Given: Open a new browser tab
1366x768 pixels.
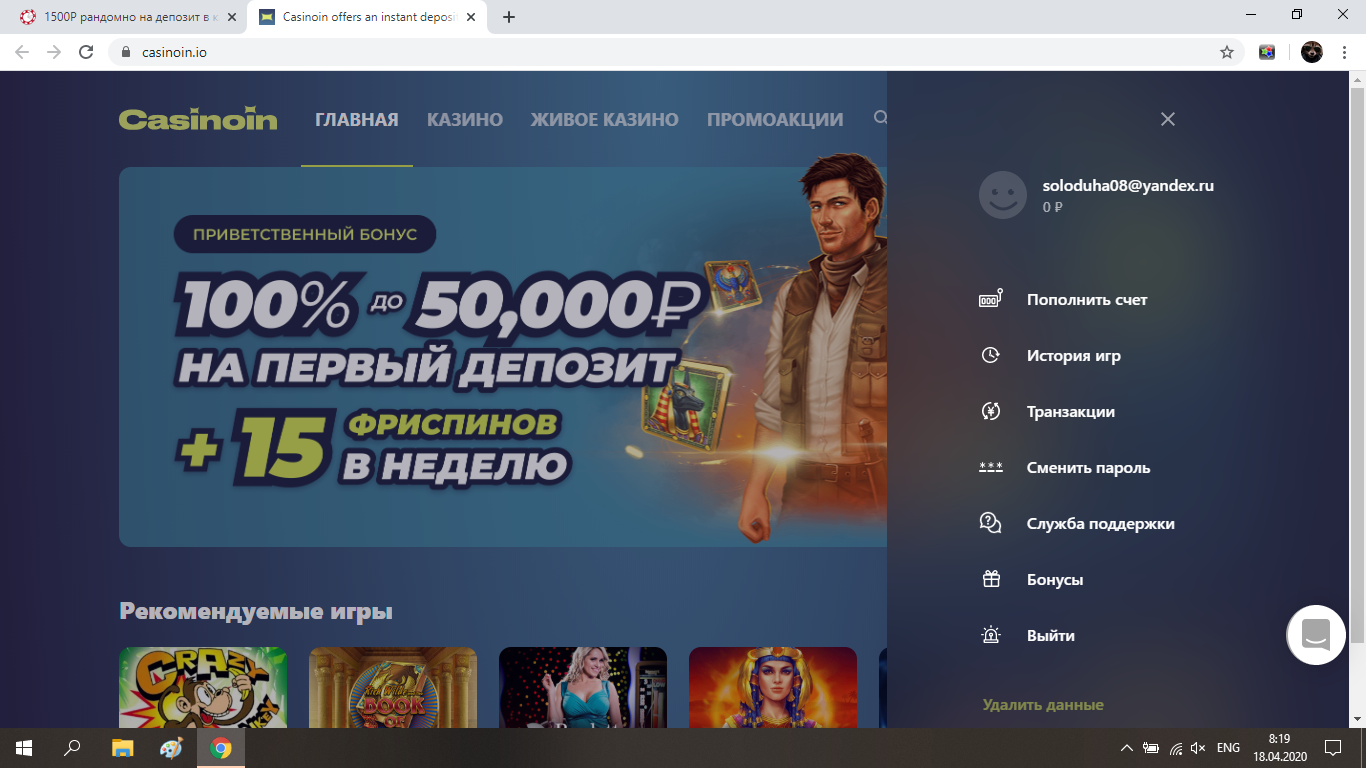Looking at the screenshot, I should coord(509,17).
